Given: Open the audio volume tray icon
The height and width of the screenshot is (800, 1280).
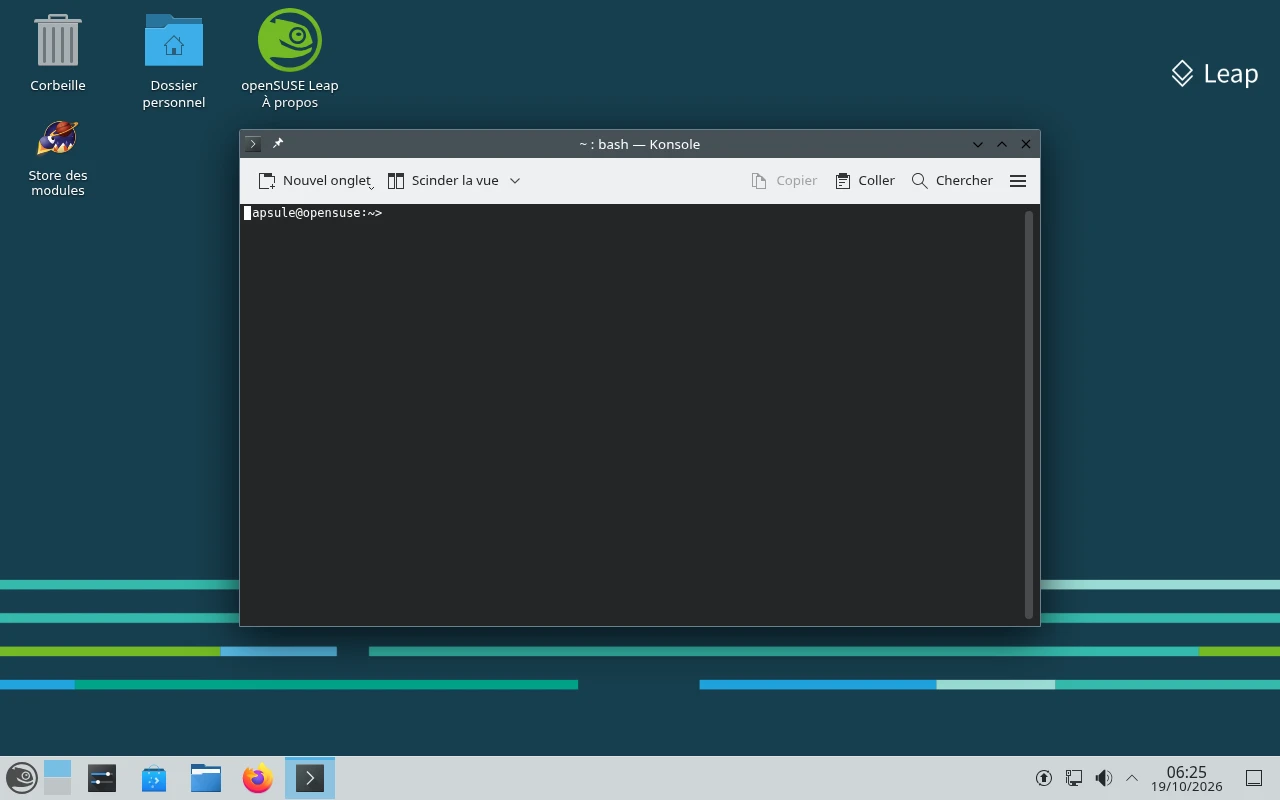Looking at the screenshot, I should [x=1104, y=778].
